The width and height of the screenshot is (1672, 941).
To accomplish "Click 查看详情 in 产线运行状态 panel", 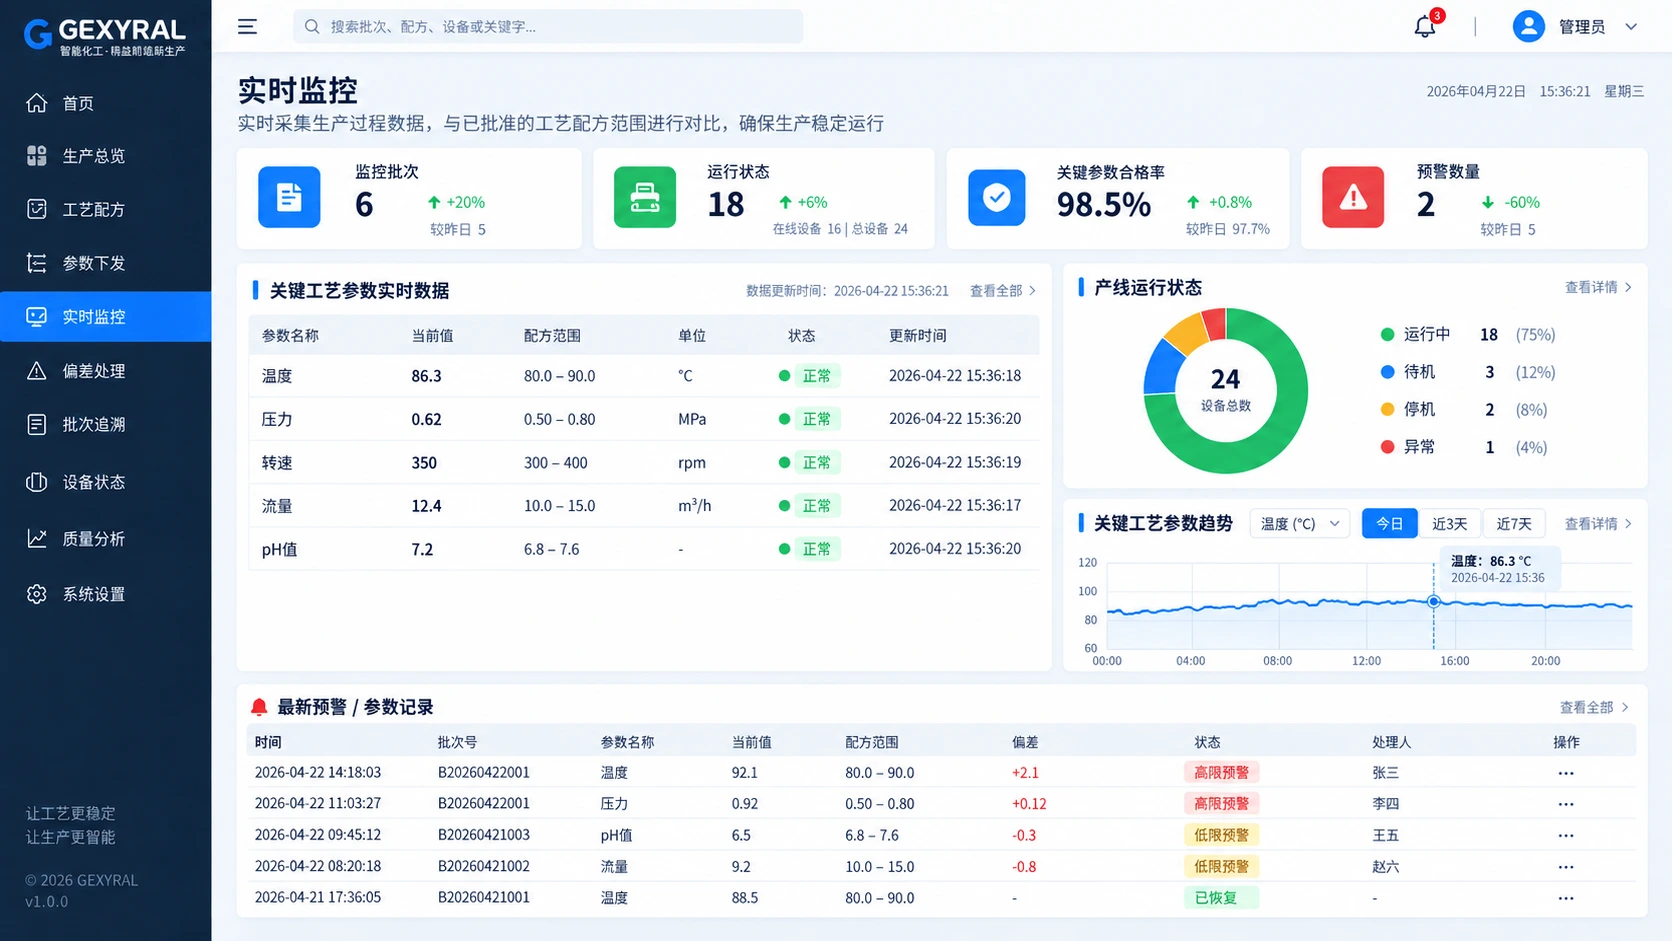I will (x=1598, y=287).
